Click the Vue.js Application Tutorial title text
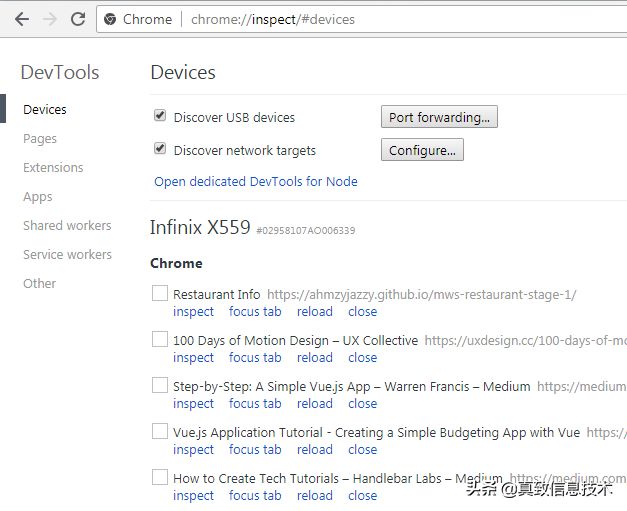The height and width of the screenshot is (511, 627). (x=377, y=433)
